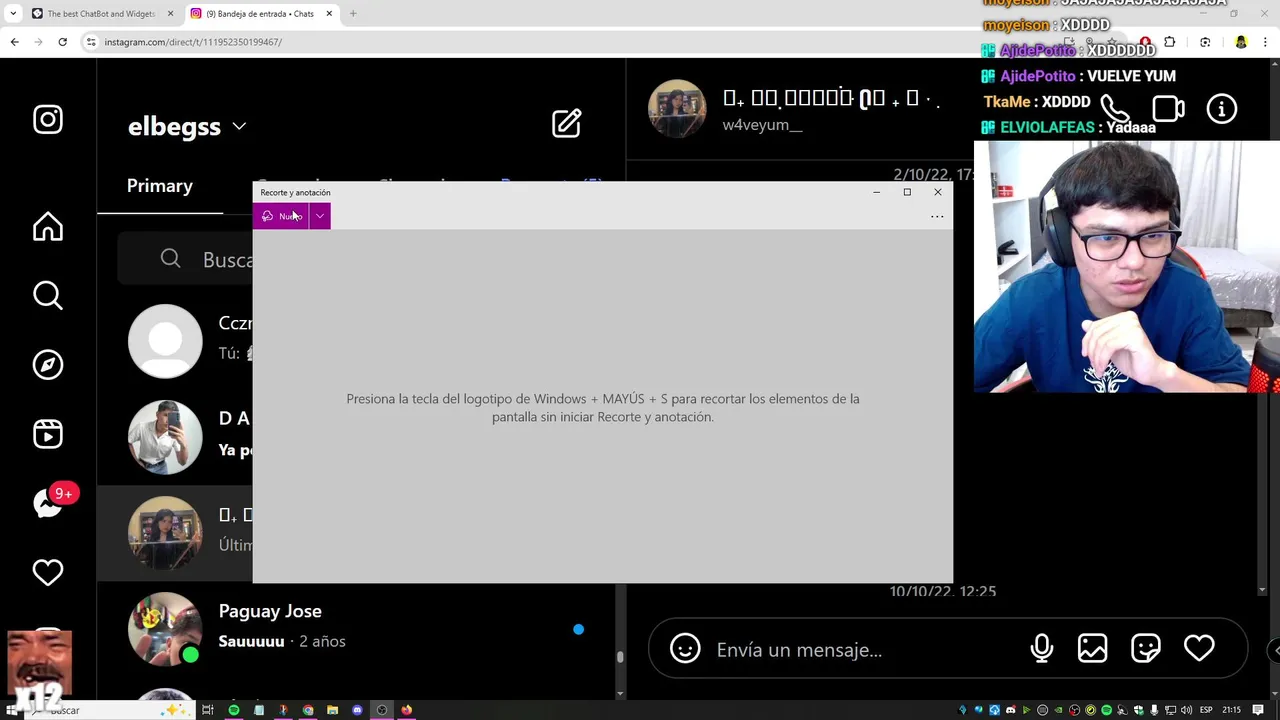Open Chrome three-dot menu
Viewport: 1280px width, 720px height.
click(1265, 42)
